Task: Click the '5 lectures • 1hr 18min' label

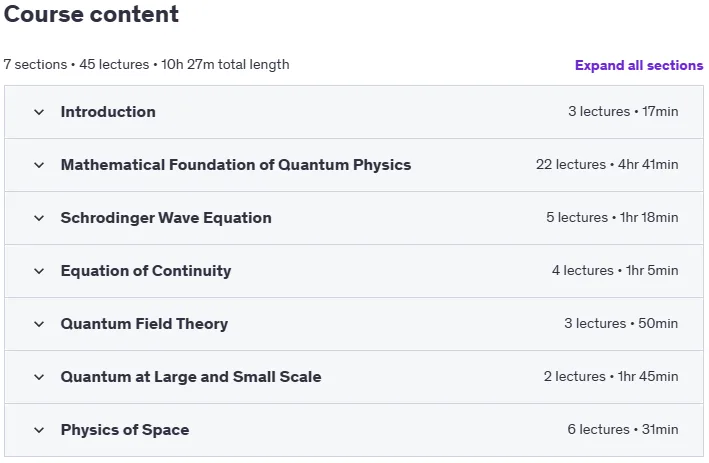Action: pos(612,217)
